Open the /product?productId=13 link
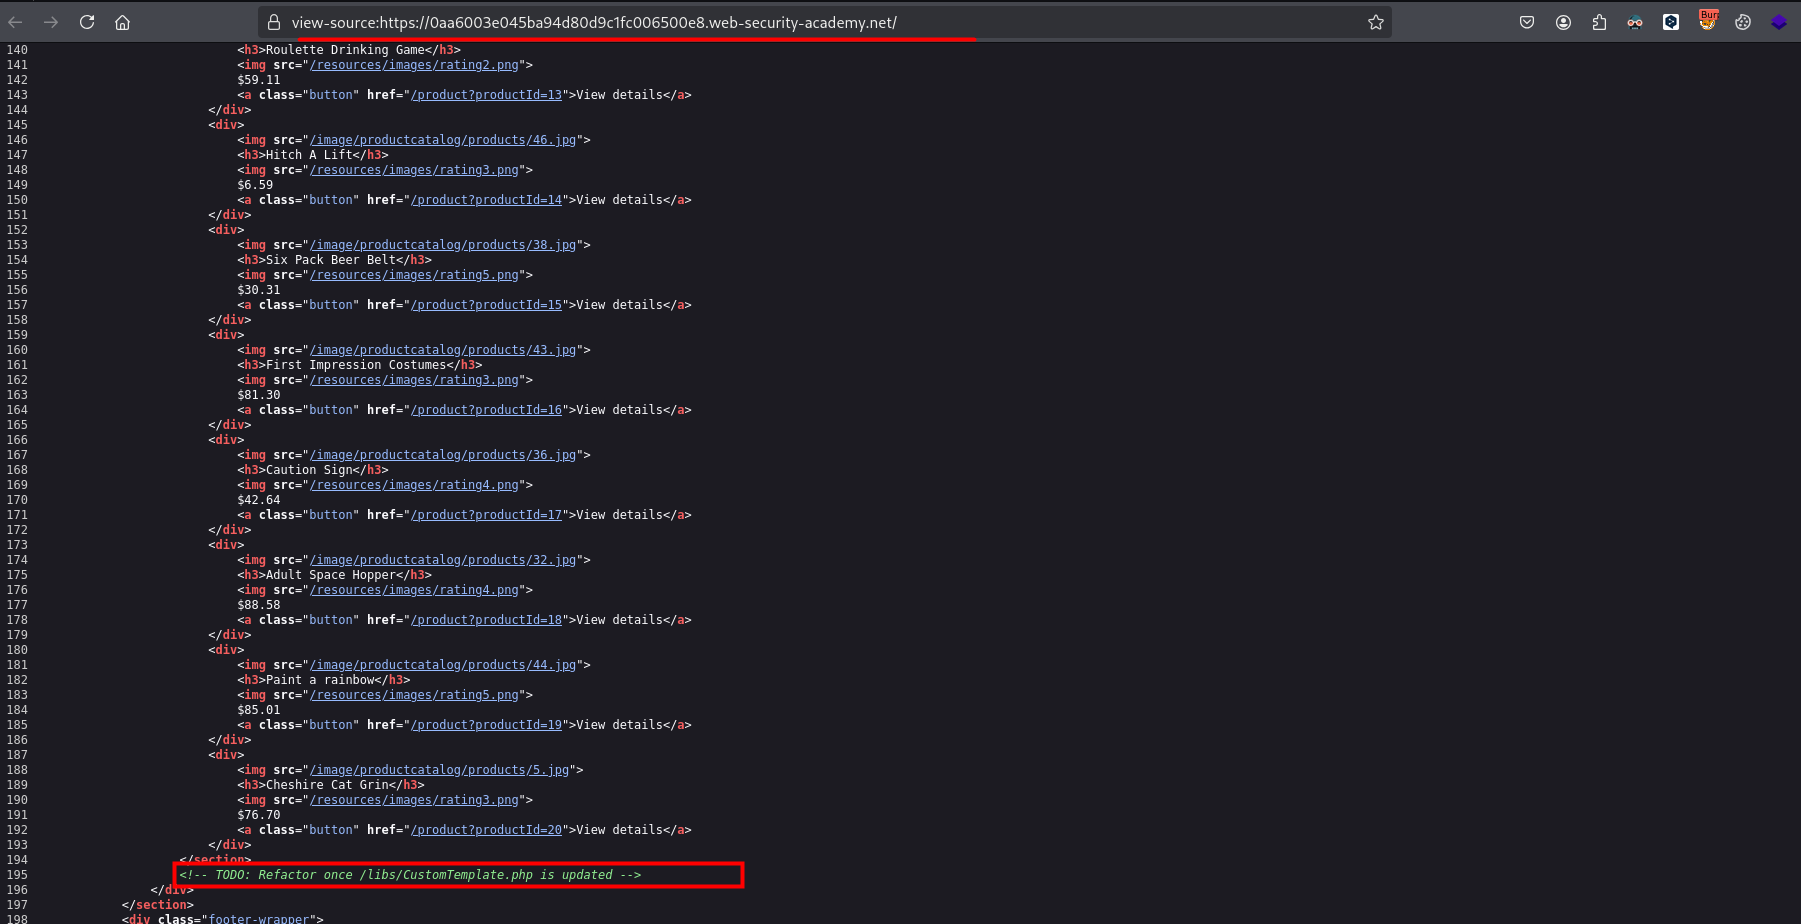This screenshot has height=924, width=1801. [486, 95]
